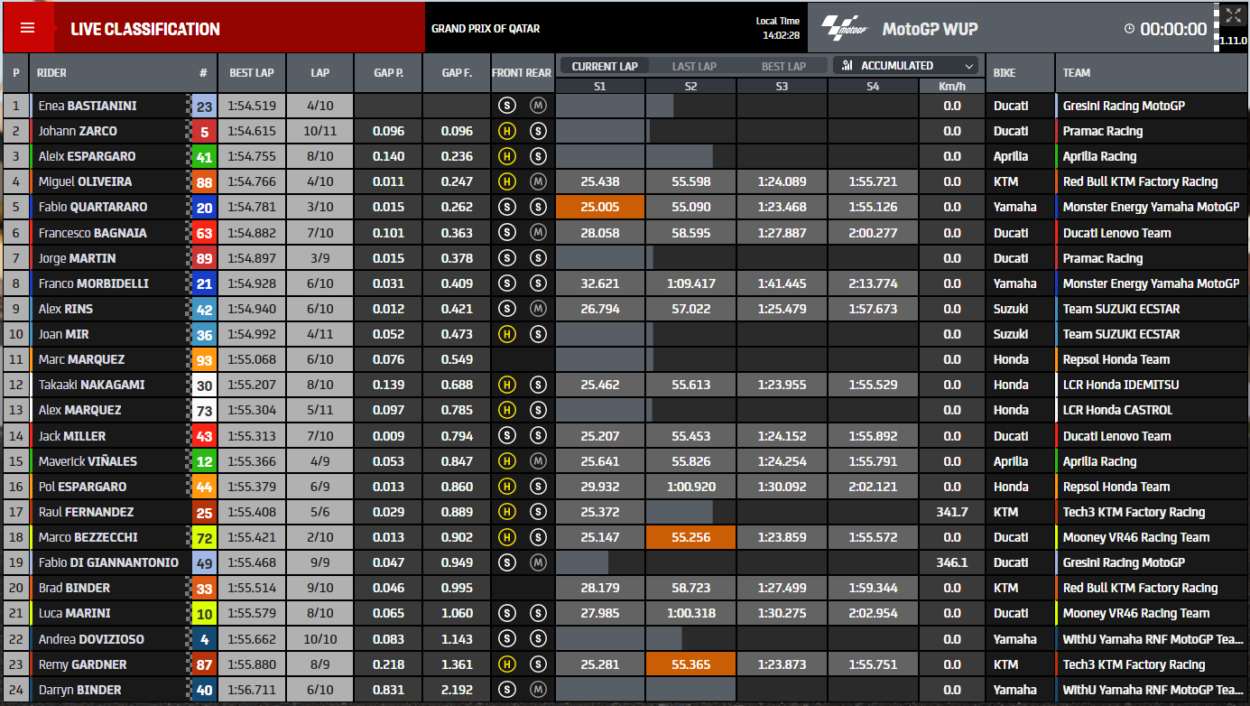Click the fullscreen expand icon
Viewport: 1250px width, 706px height.
(x=1233, y=15)
